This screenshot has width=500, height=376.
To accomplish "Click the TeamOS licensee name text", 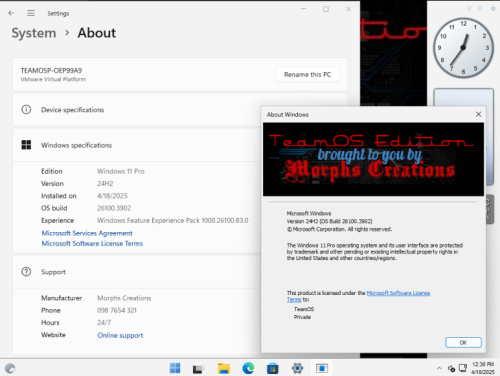I will click(304, 309).
